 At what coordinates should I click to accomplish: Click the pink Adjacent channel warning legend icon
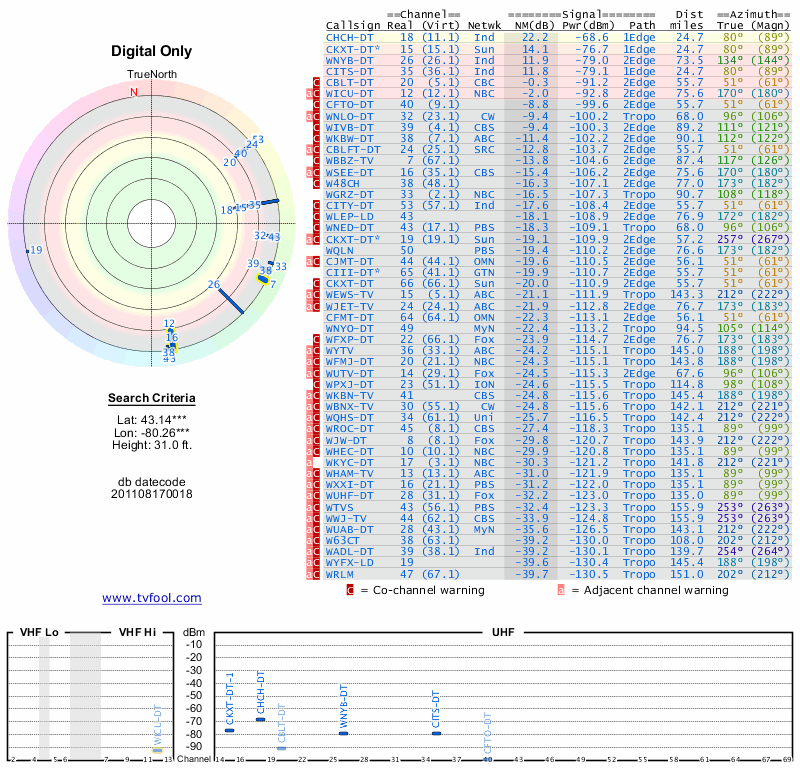(561, 590)
